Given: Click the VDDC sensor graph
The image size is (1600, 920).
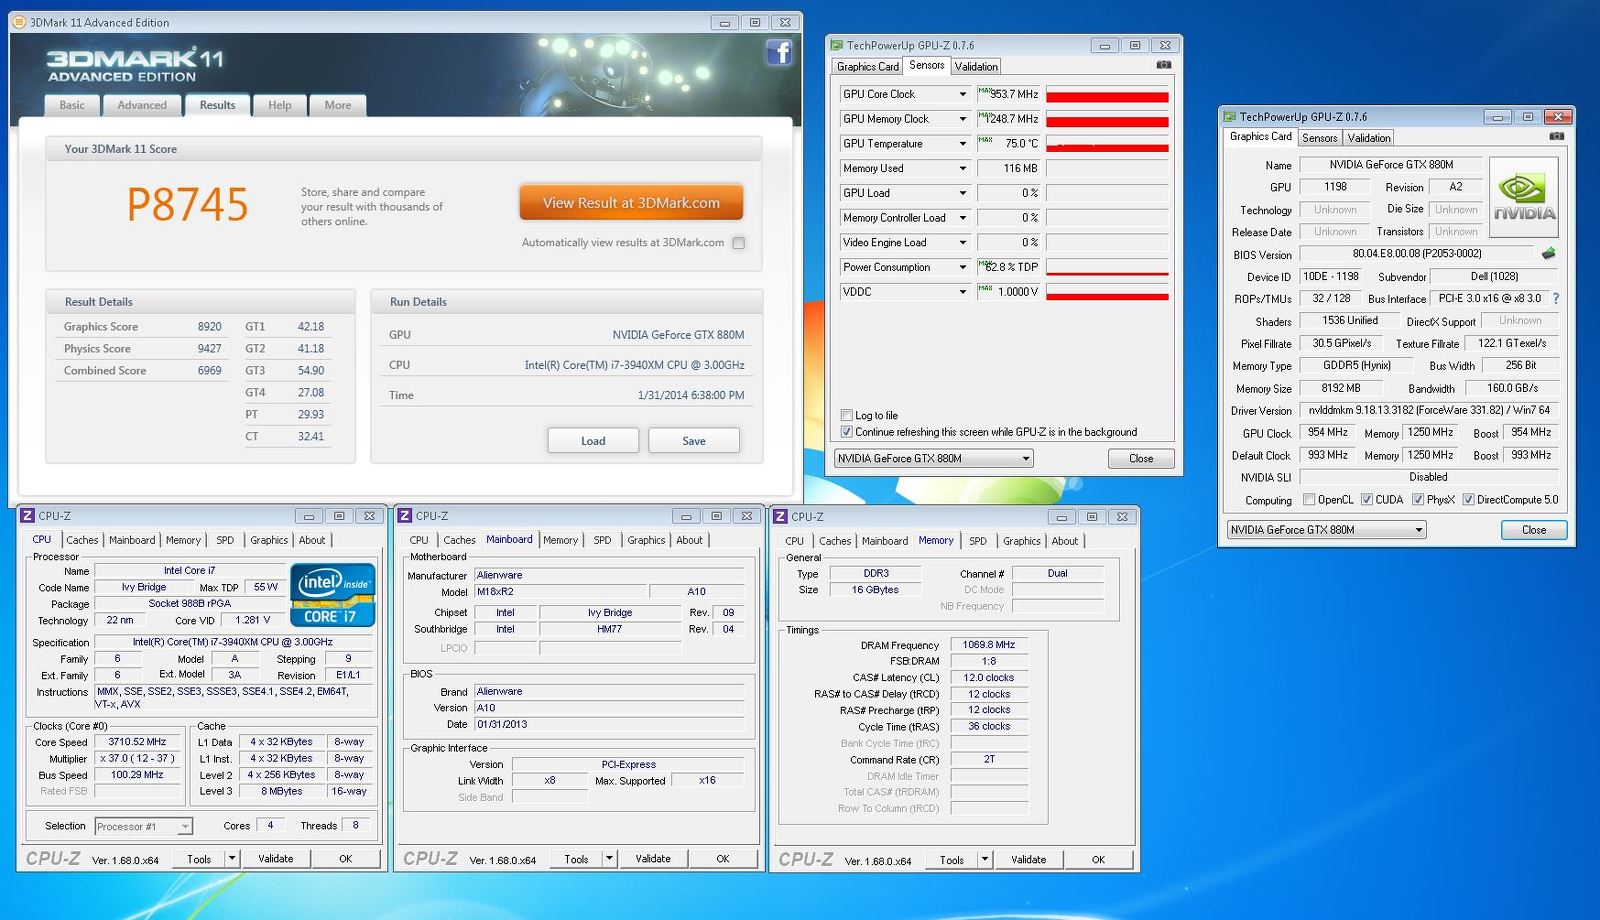Looking at the screenshot, I should click(x=1107, y=292).
